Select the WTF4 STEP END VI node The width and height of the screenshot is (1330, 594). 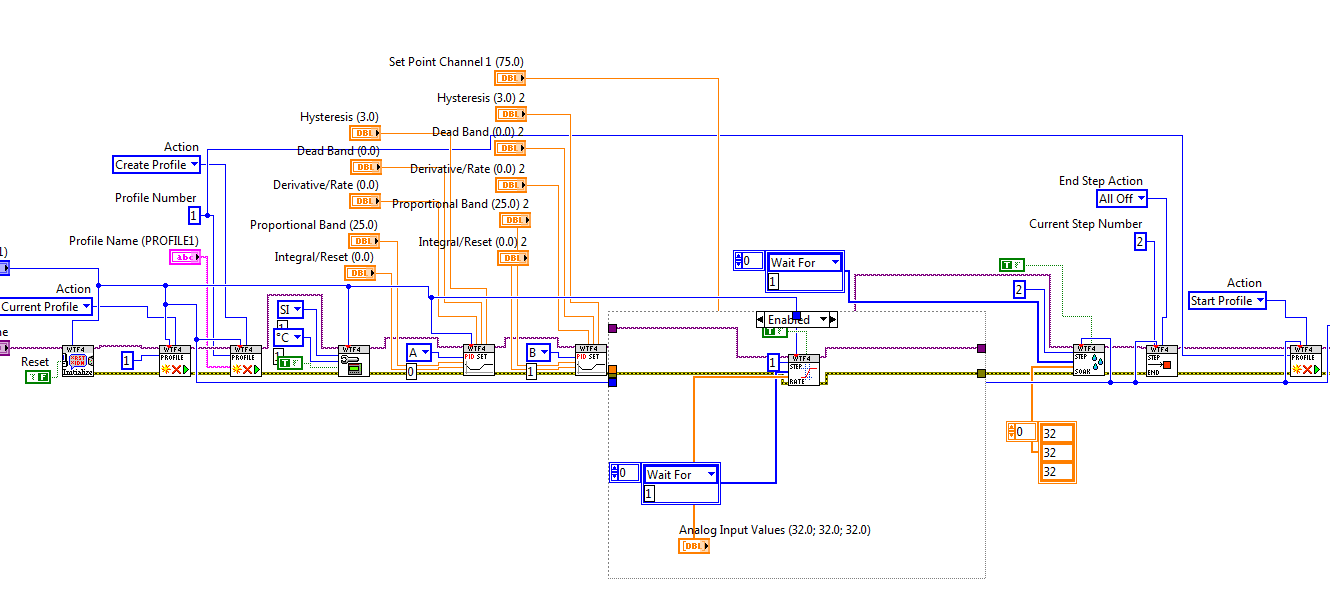coord(1162,360)
